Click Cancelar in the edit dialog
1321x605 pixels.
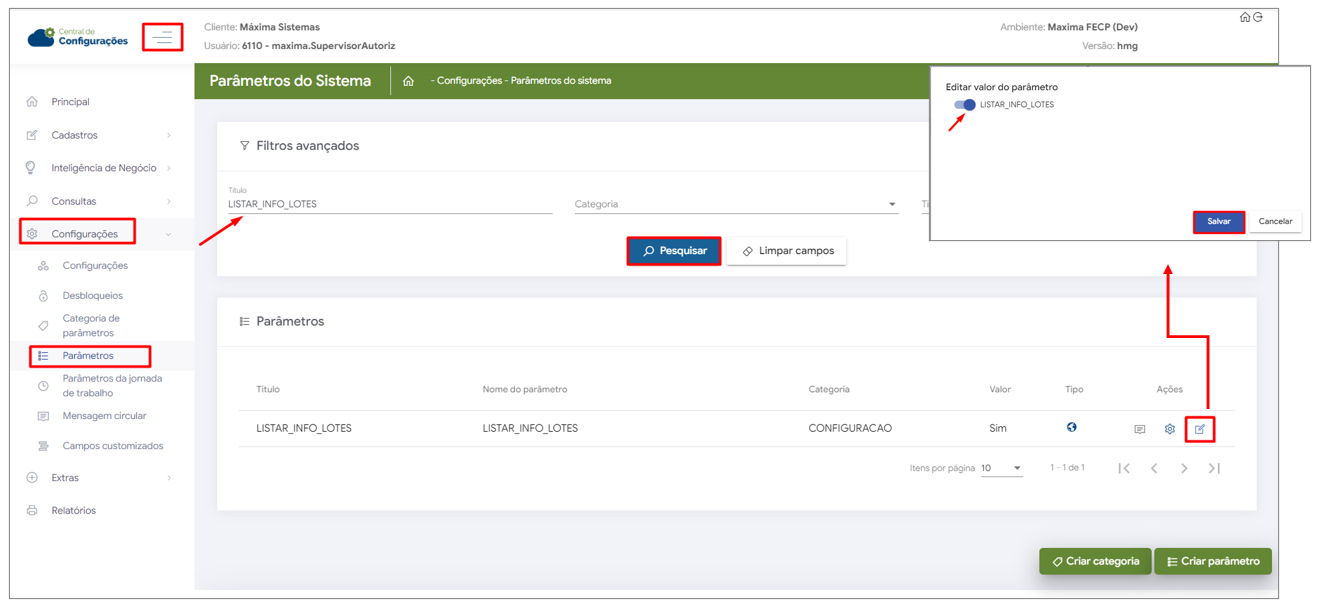tap(1275, 221)
